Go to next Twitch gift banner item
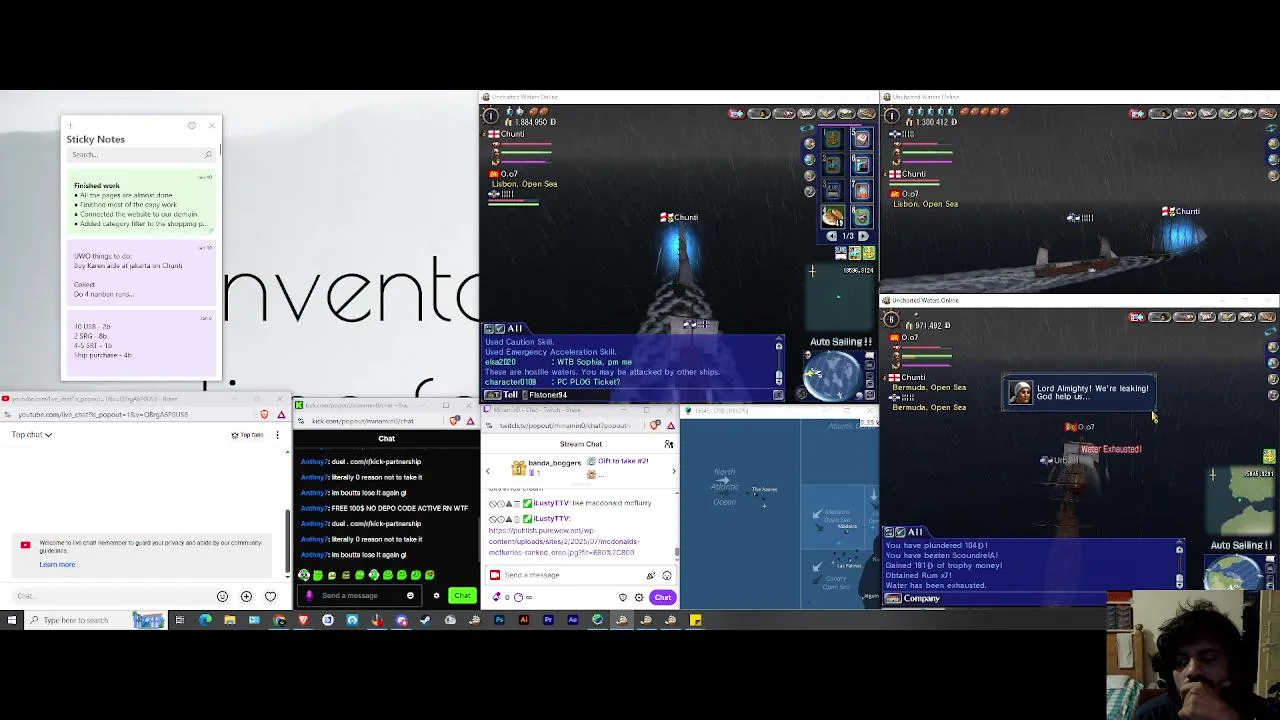1280x720 pixels. pyautogui.click(x=673, y=470)
